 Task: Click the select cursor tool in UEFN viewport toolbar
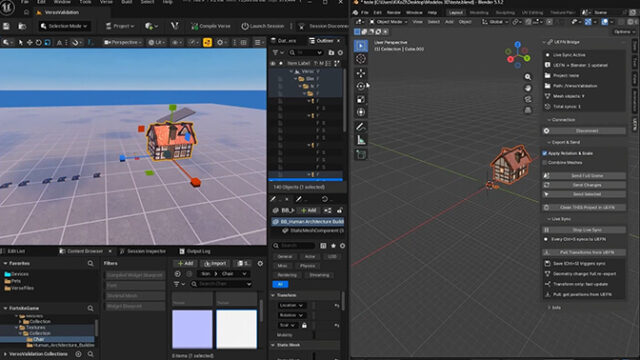pos(20,42)
